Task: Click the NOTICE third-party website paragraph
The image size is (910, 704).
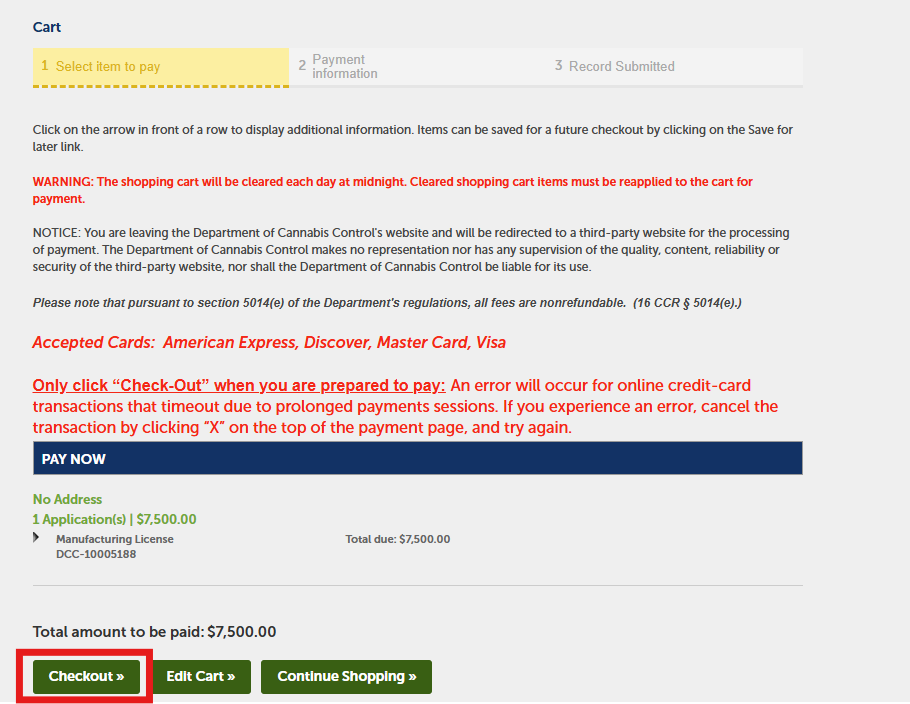Action: click(411, 250)
